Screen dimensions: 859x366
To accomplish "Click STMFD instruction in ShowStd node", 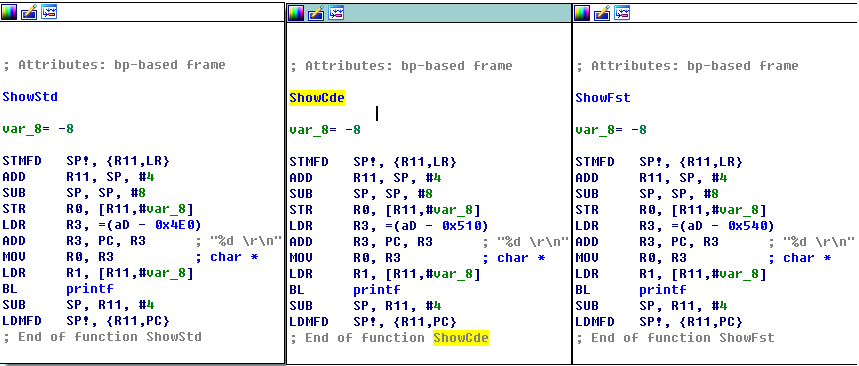I will click(86, 161).
